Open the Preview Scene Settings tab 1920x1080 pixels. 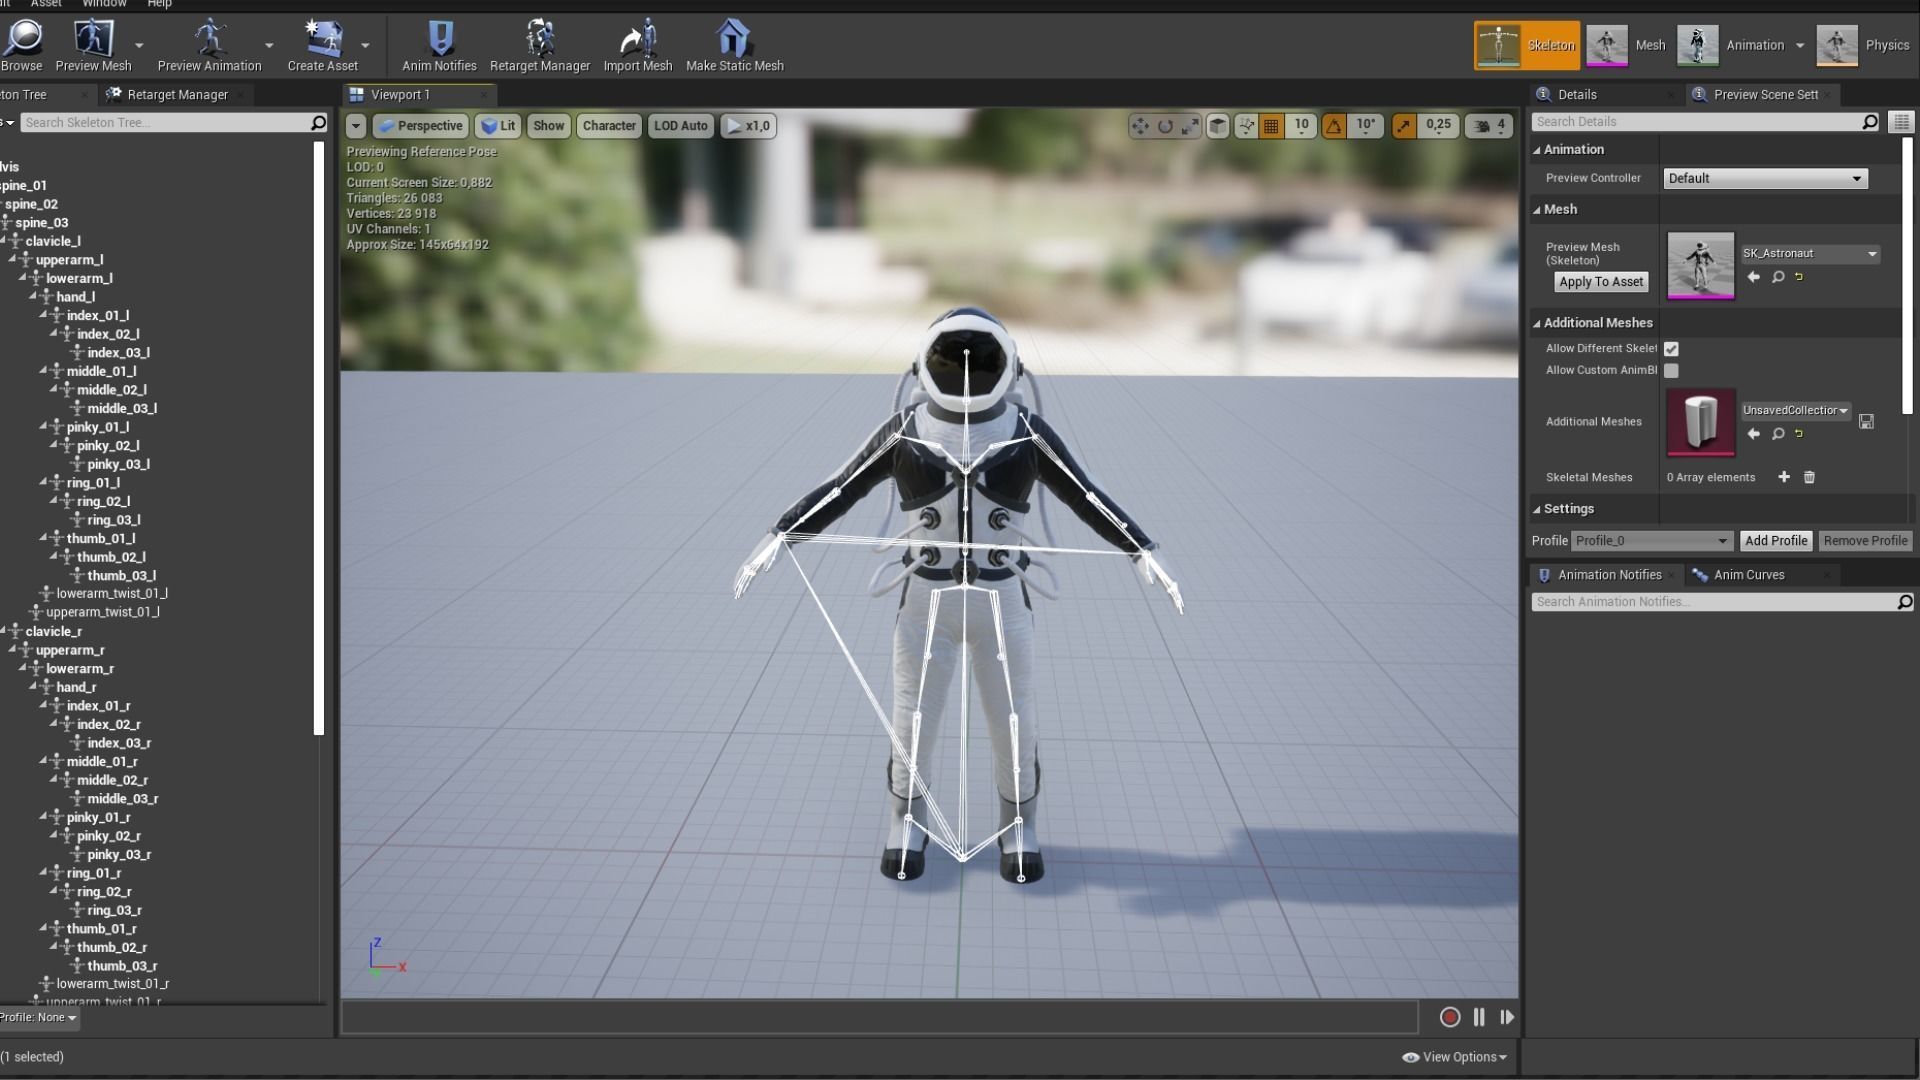(1764, 95)
